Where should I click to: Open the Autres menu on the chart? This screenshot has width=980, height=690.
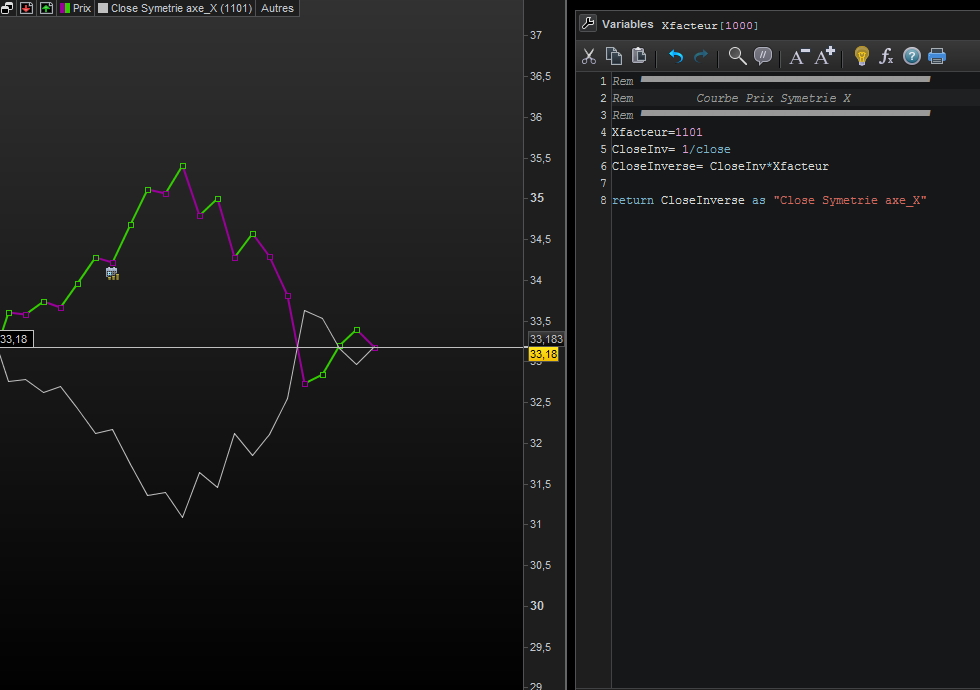point(277,8)
